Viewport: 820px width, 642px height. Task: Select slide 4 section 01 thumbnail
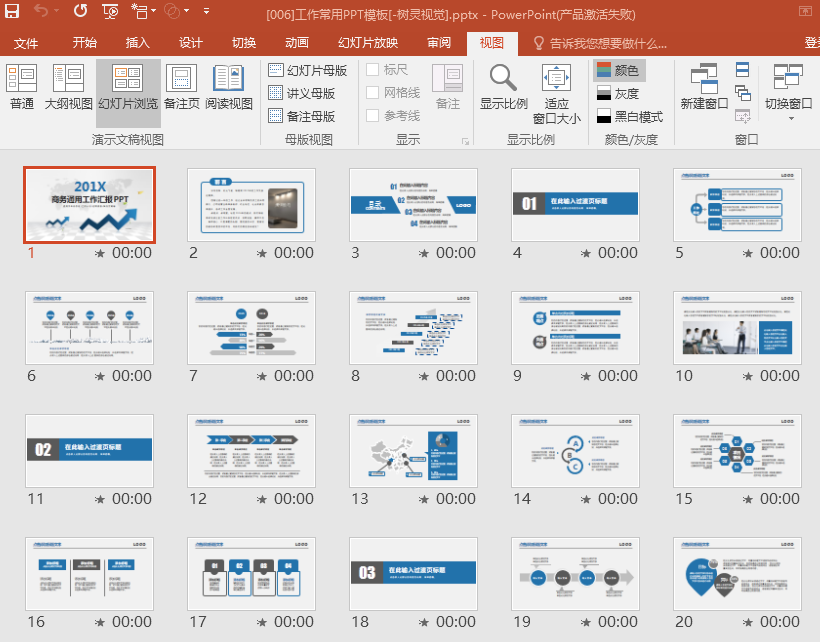click(575, 204)
